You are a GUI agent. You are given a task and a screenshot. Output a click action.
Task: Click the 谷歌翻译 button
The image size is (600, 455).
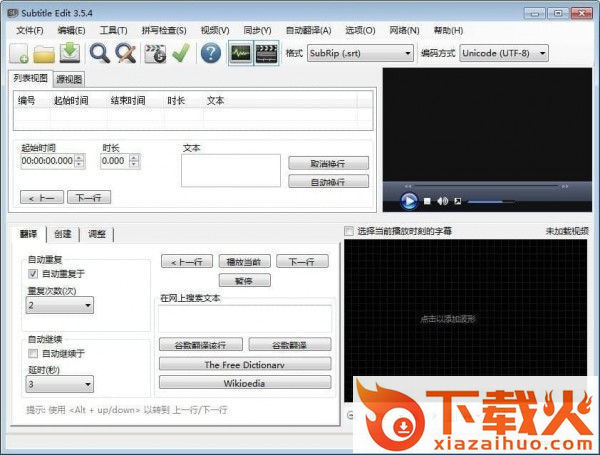(290, 344)
